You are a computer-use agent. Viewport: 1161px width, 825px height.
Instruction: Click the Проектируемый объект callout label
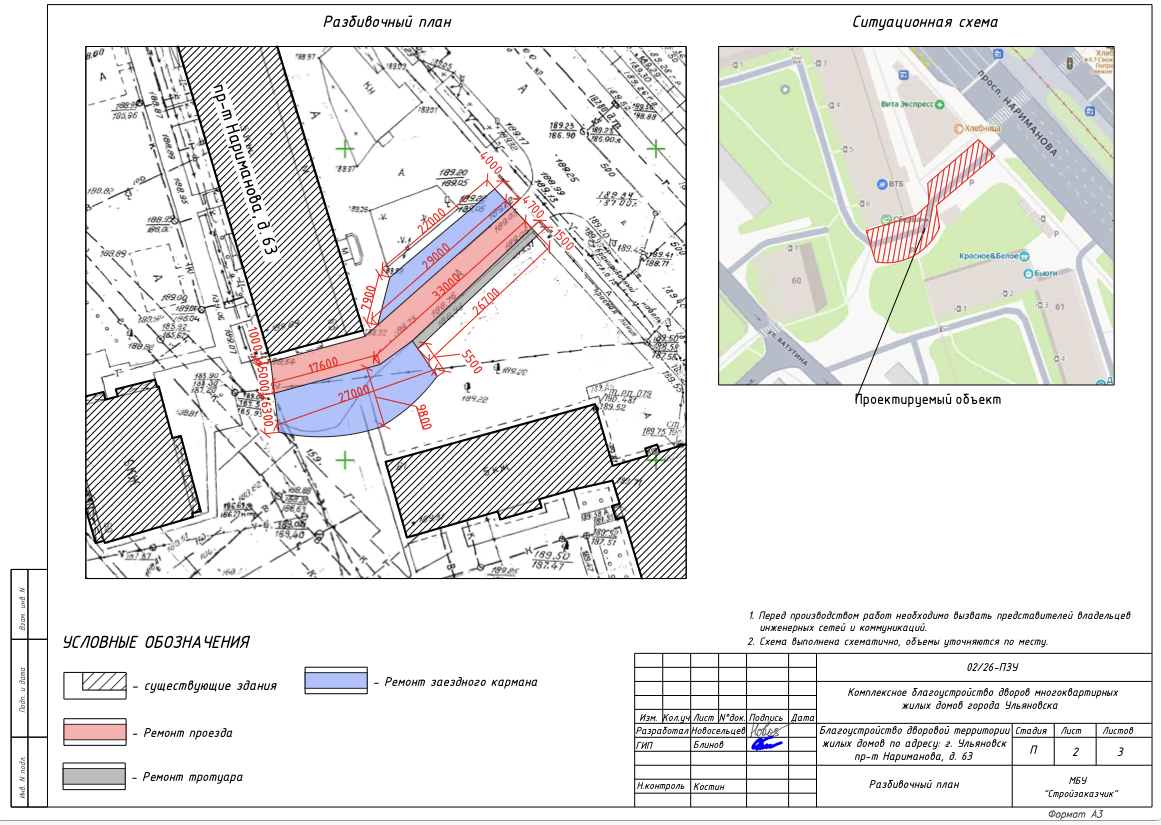point(927,400)
